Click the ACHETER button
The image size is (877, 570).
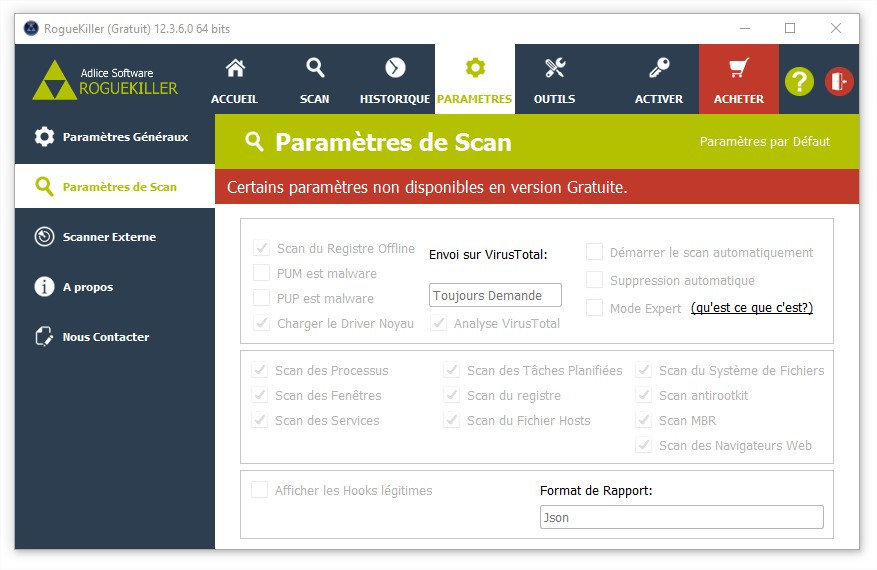[x=738, y=79]
